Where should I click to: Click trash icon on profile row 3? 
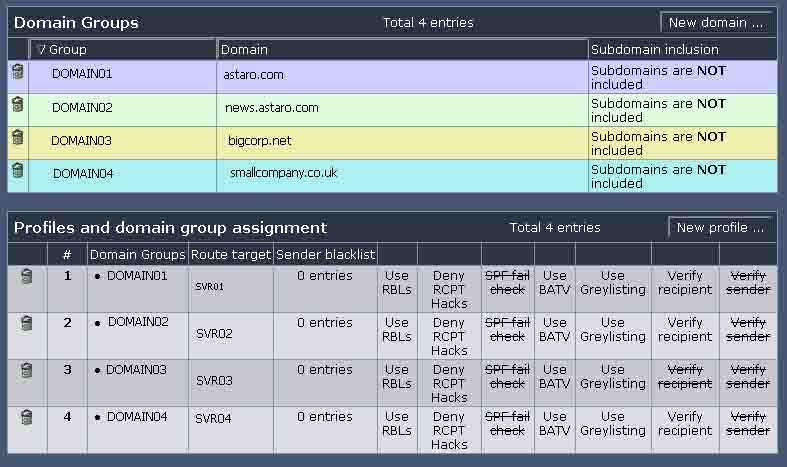click(26, 371)
